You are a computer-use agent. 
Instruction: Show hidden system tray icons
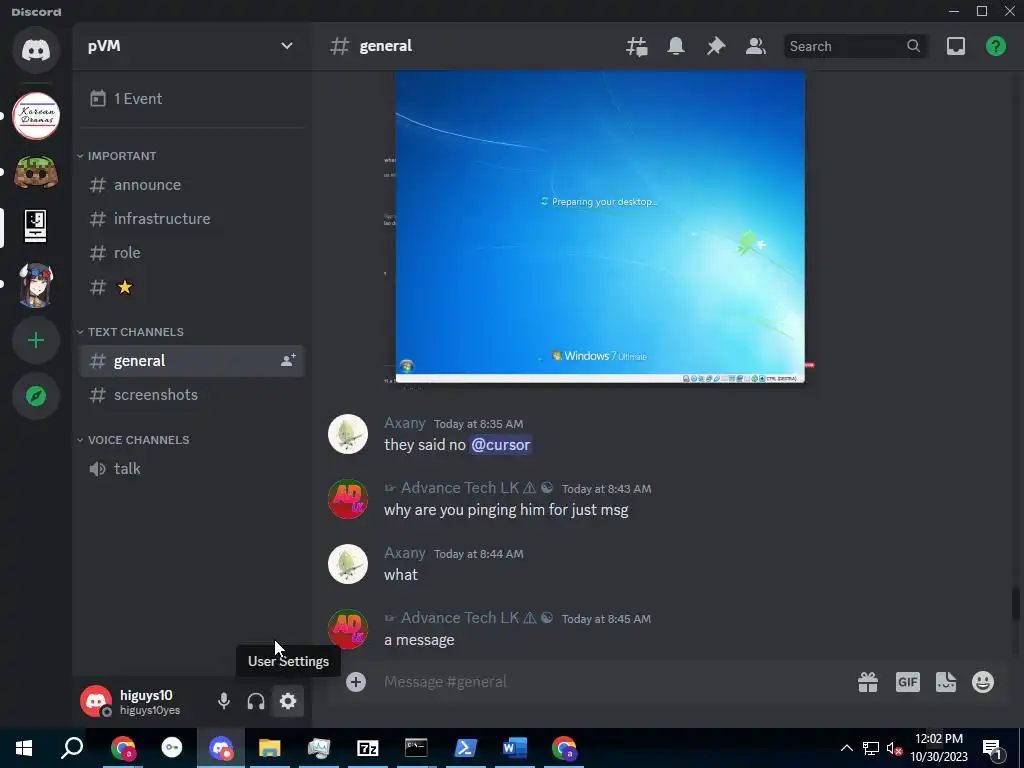click(x=846, y=748)
